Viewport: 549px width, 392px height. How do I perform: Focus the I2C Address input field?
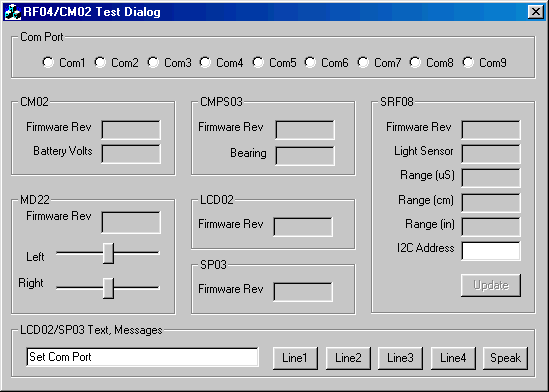491,251
